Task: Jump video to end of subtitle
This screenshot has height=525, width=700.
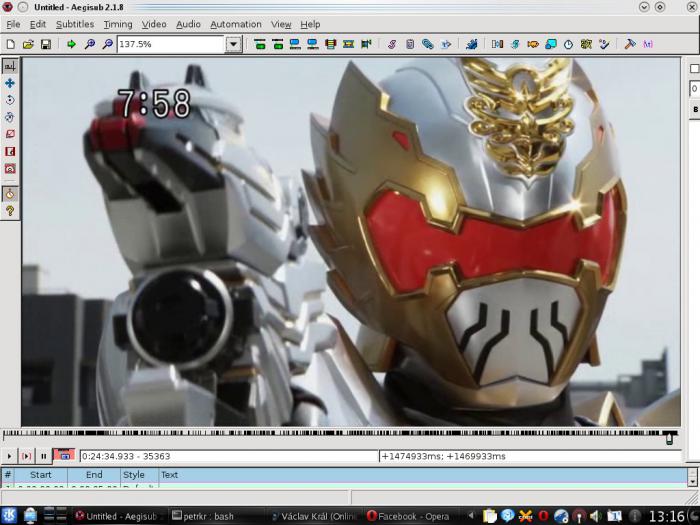Action: pyautogui.click(x=277, y=44)
